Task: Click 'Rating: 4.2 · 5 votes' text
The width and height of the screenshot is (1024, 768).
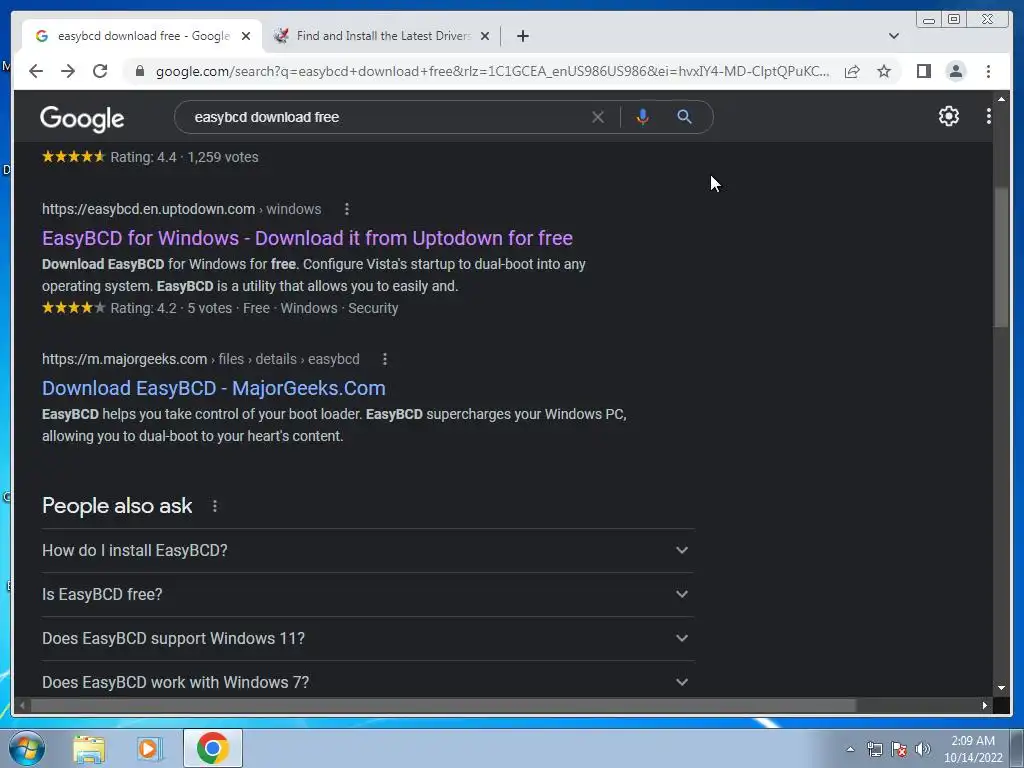Action: tap(171, 308)
